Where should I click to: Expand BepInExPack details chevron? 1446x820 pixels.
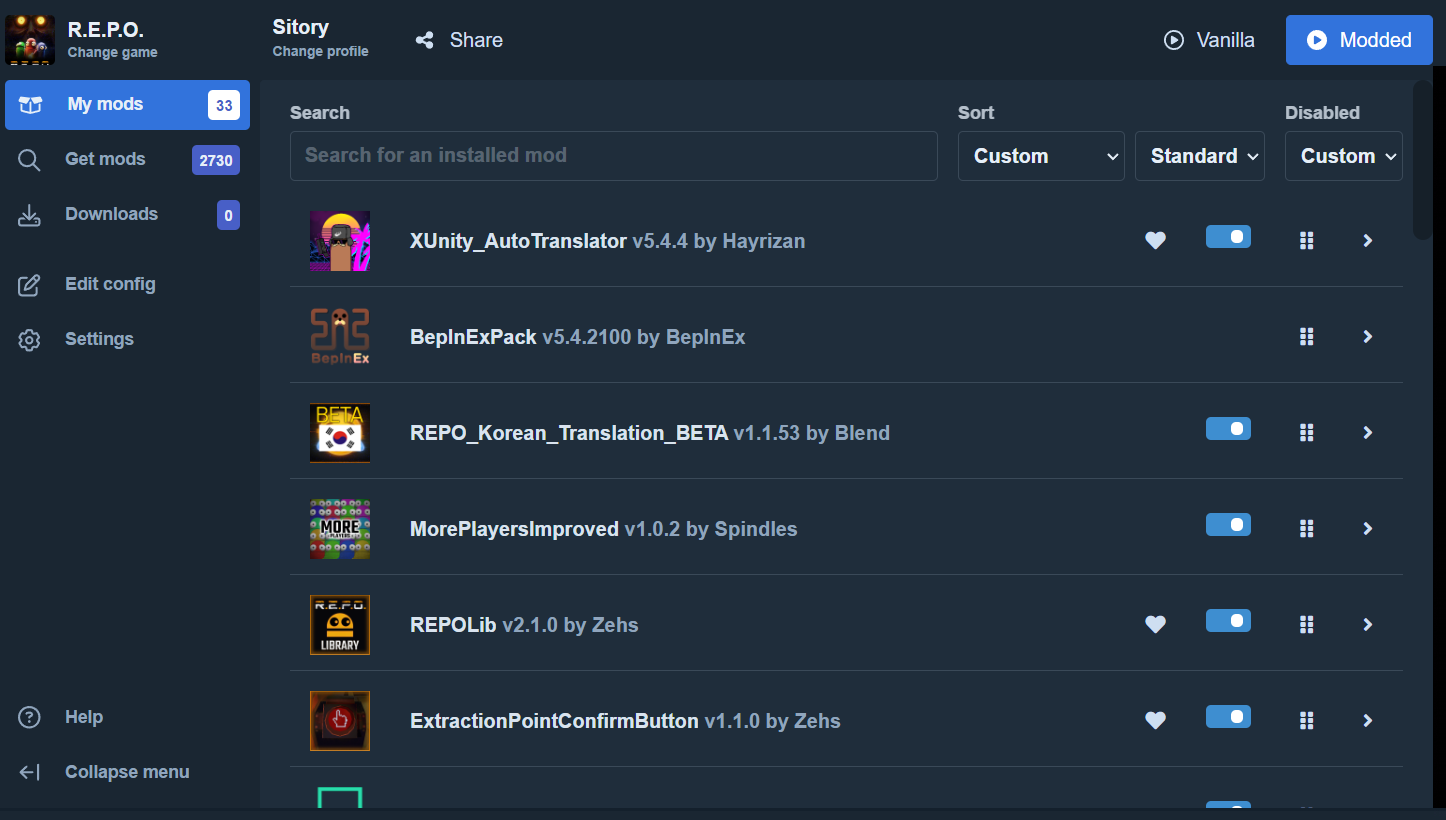(1368, 336)
